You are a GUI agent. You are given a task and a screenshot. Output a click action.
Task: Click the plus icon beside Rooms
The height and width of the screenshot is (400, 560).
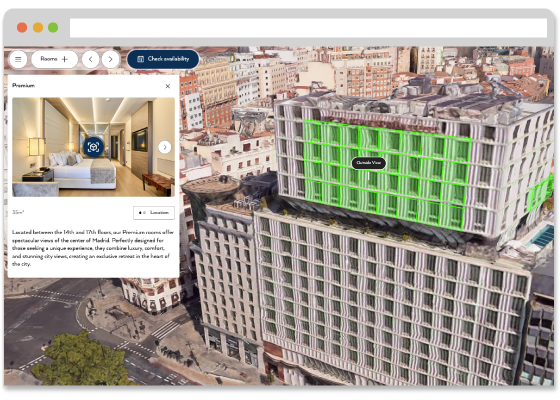coord(65,59)
